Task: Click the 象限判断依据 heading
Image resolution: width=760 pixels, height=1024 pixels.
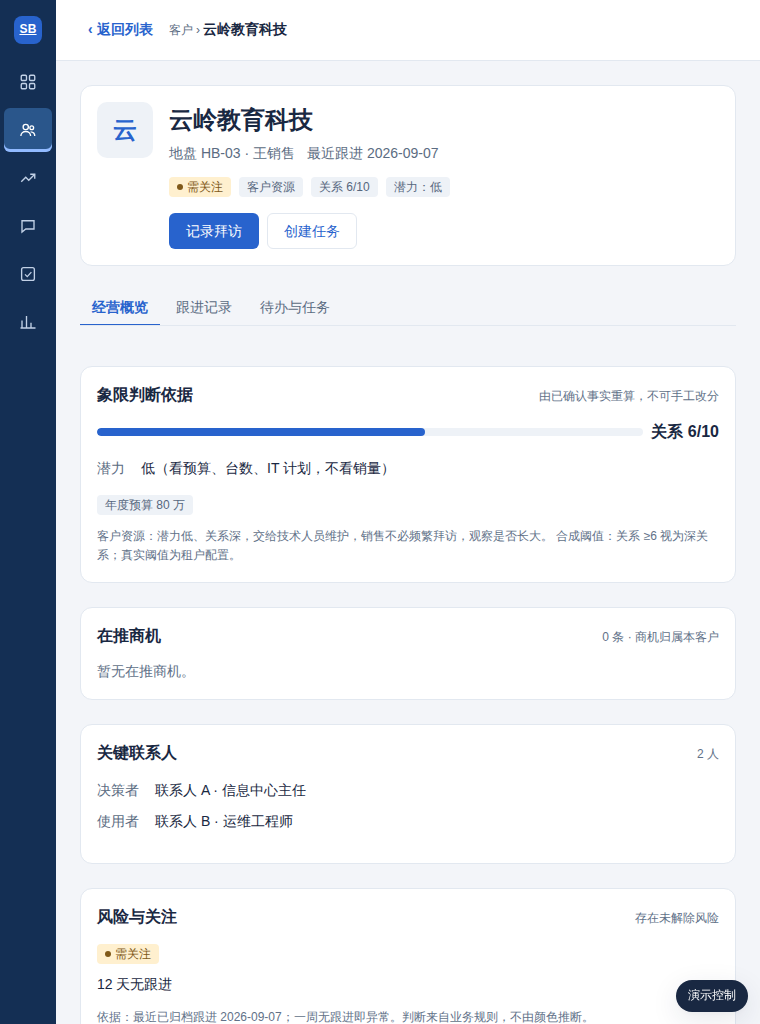Action: tap(145, 395)
